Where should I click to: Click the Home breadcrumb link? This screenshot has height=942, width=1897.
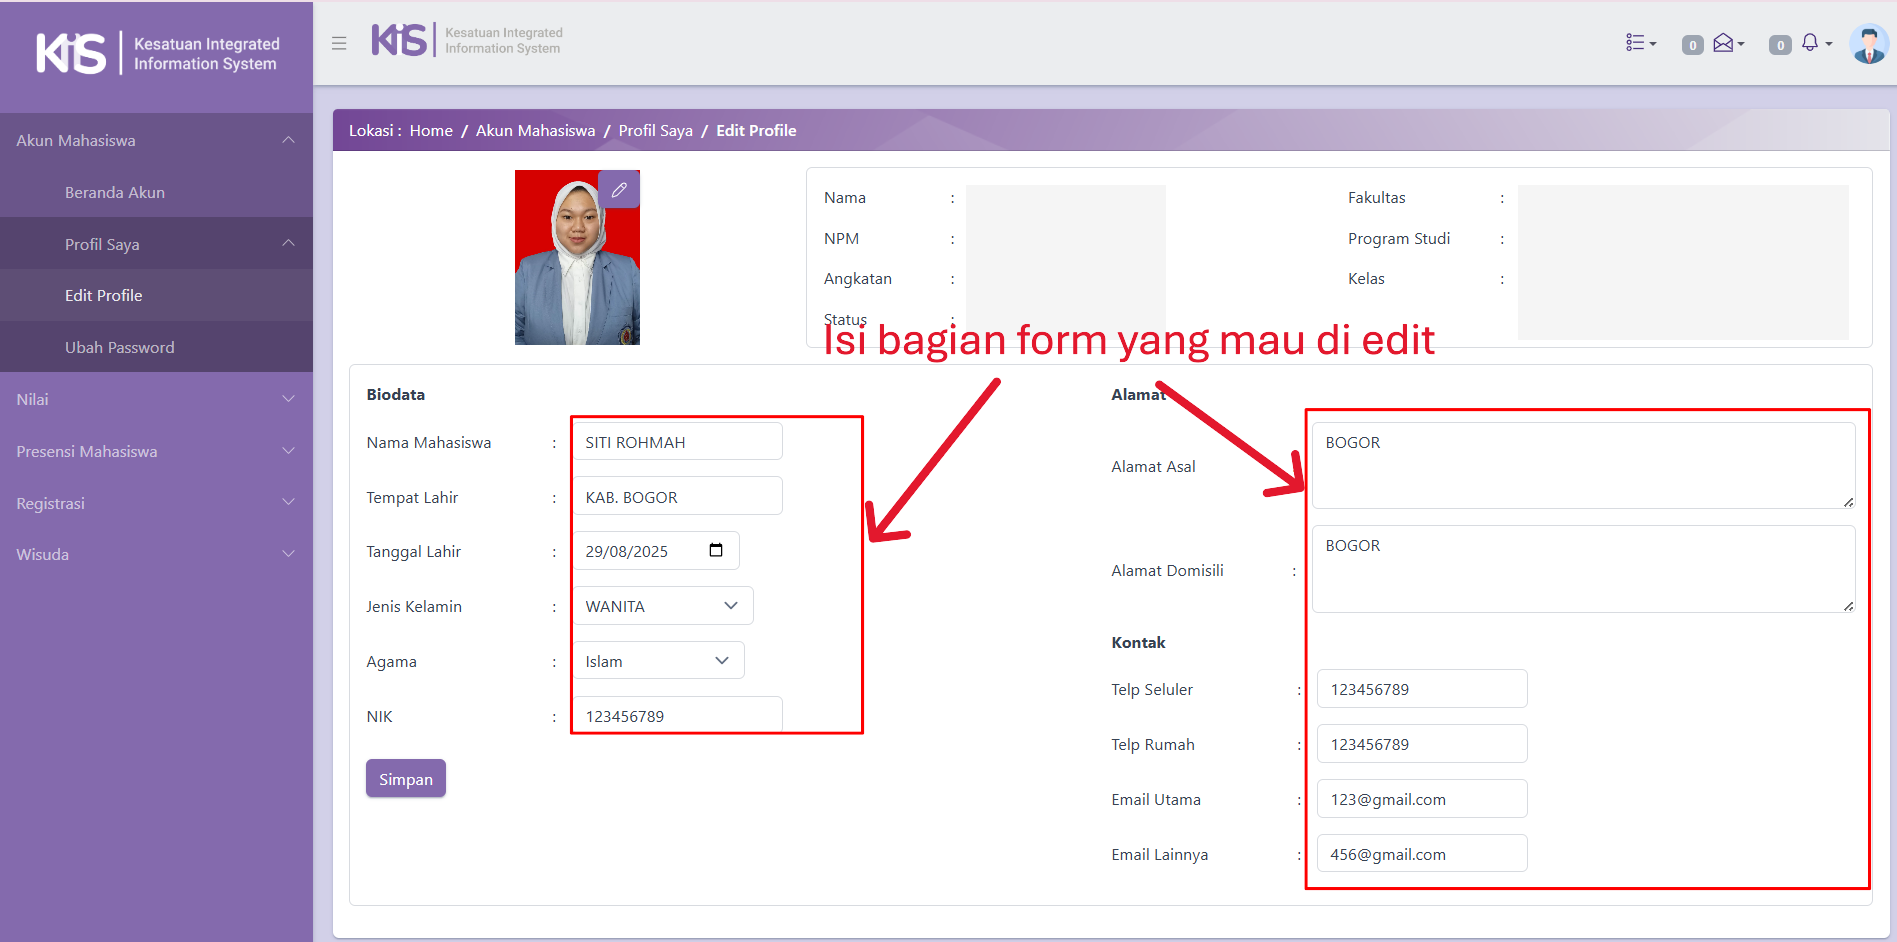click(x=431, y=130)
